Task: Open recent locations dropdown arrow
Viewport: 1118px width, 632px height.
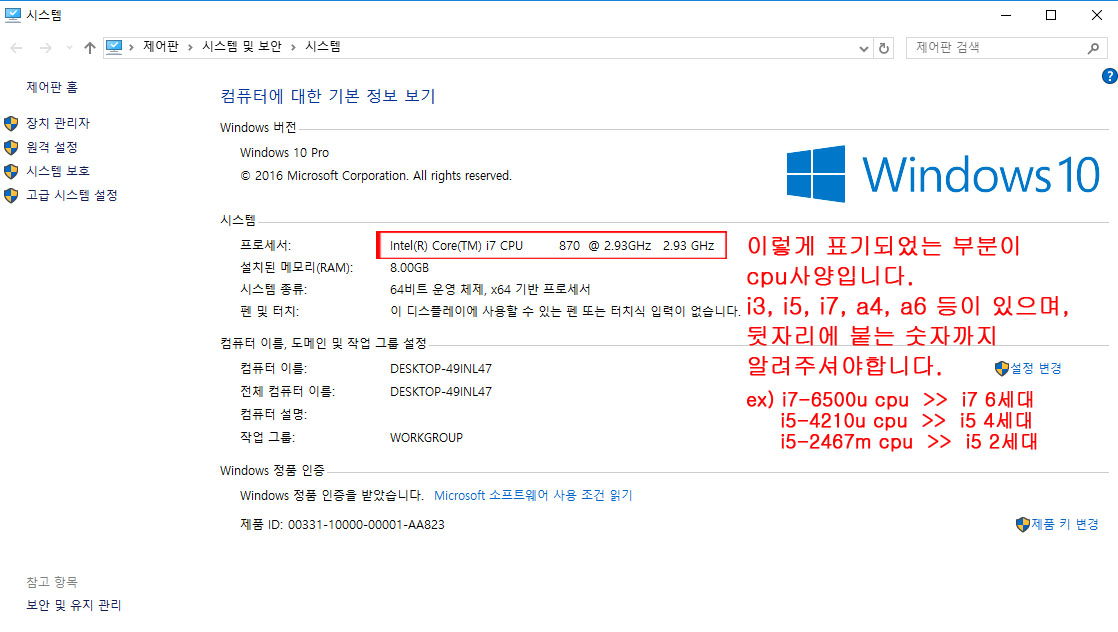Action: [69, 48]
